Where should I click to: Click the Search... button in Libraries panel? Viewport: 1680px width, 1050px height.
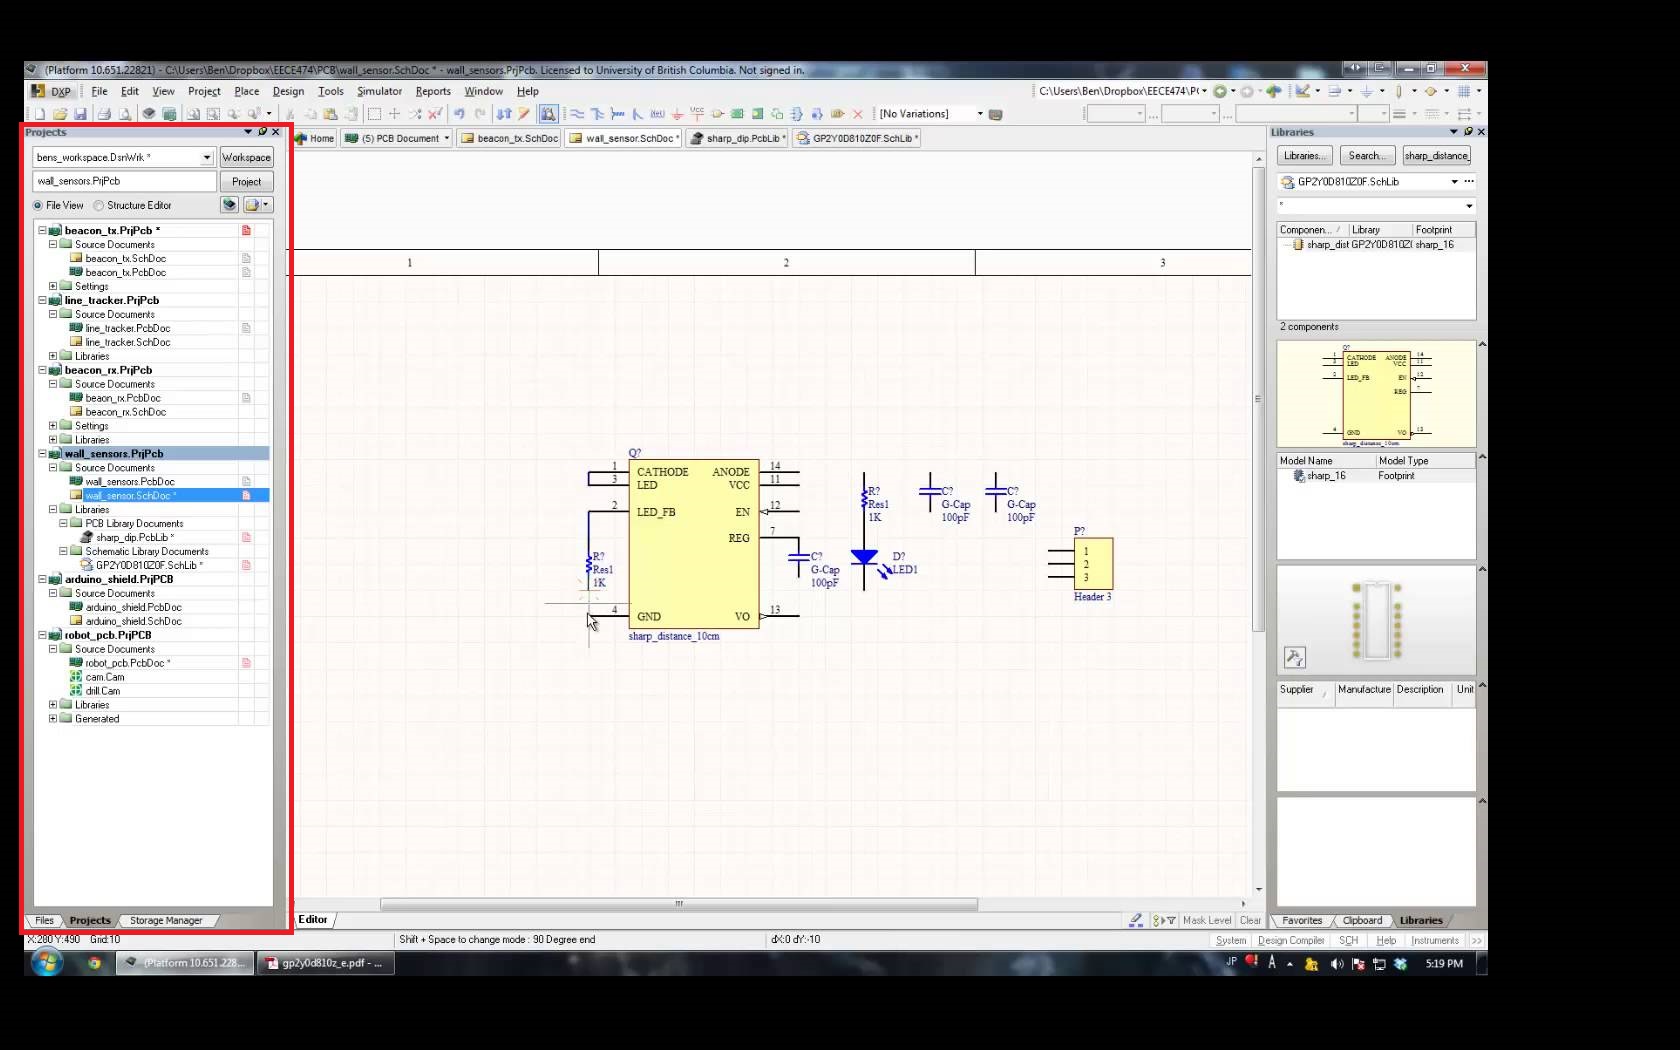tap(1367, 155)
